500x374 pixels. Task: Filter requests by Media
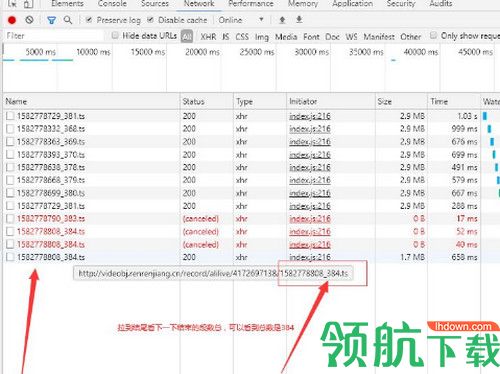click(286, 37)
